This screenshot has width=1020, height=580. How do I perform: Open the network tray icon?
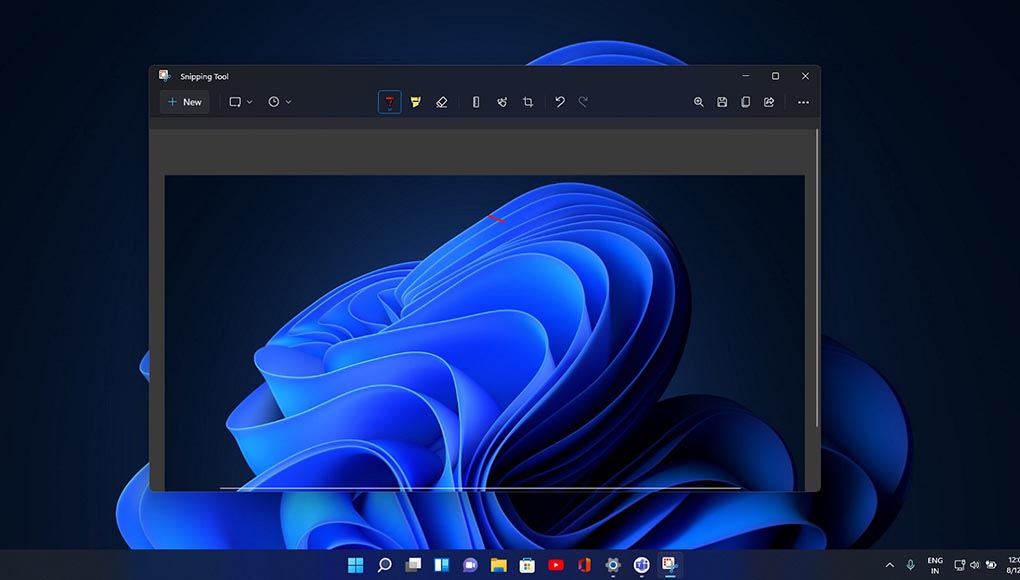[x=960, y=565]
